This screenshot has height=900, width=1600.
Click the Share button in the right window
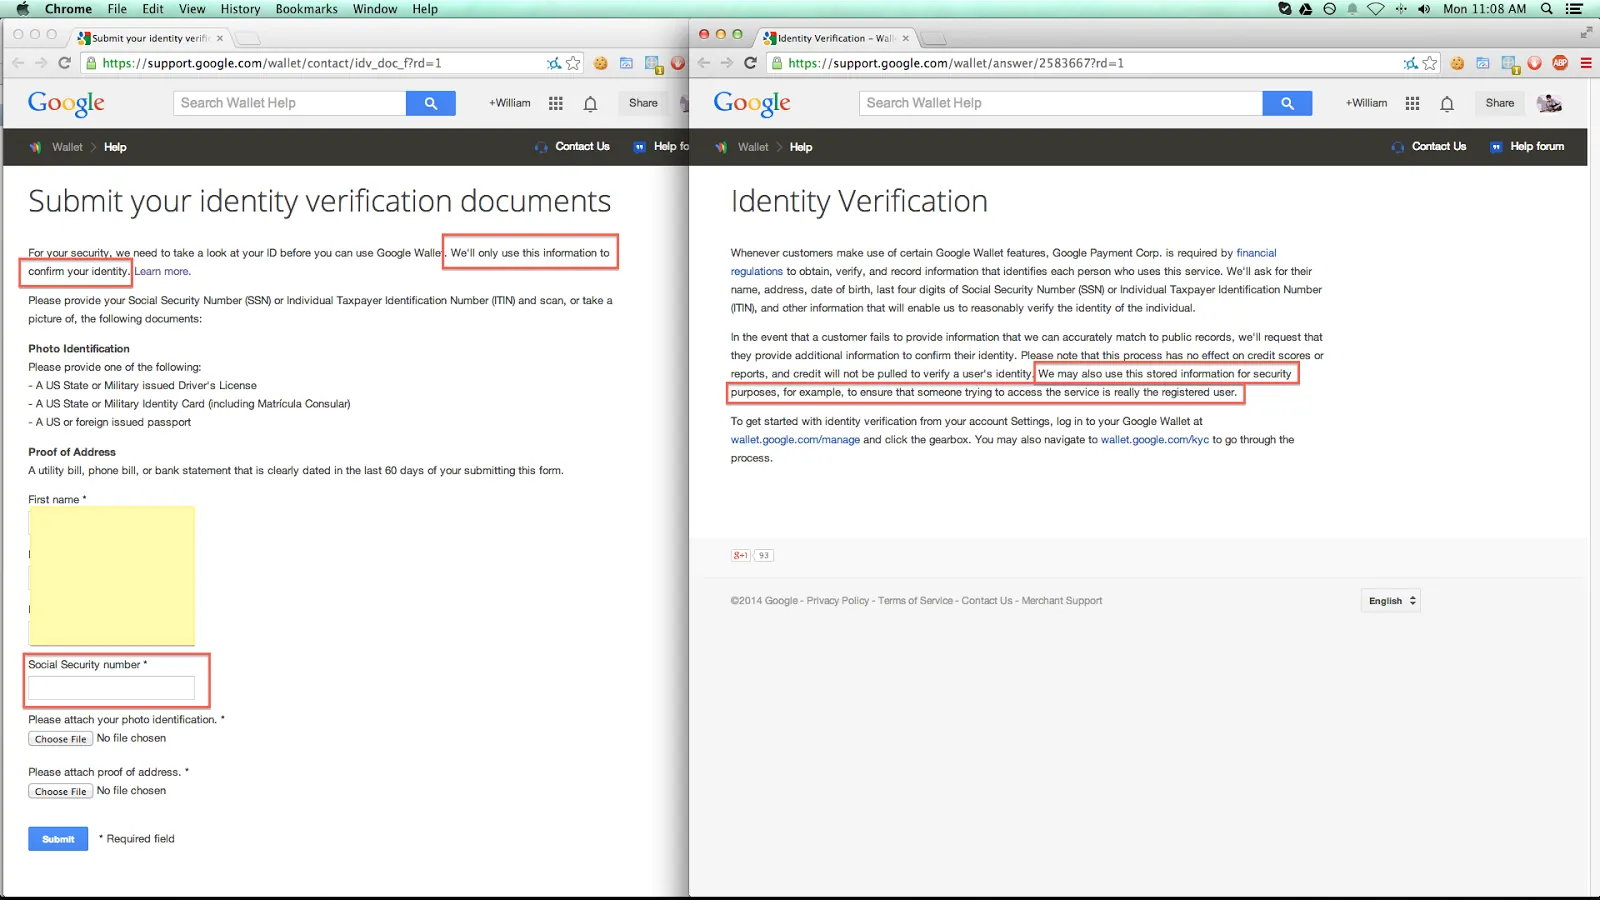point(1500,103)
